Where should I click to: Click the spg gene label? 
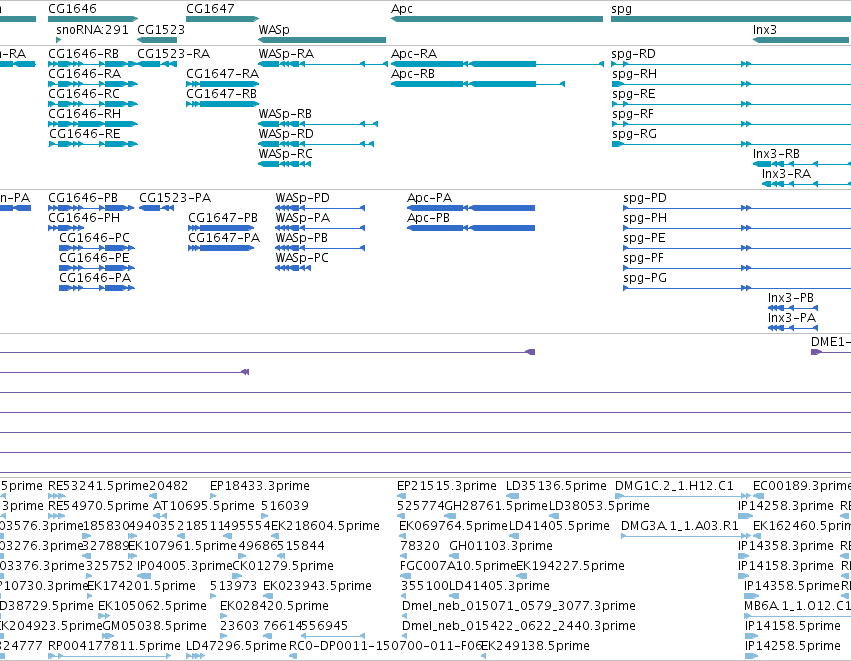click(621, 9)
